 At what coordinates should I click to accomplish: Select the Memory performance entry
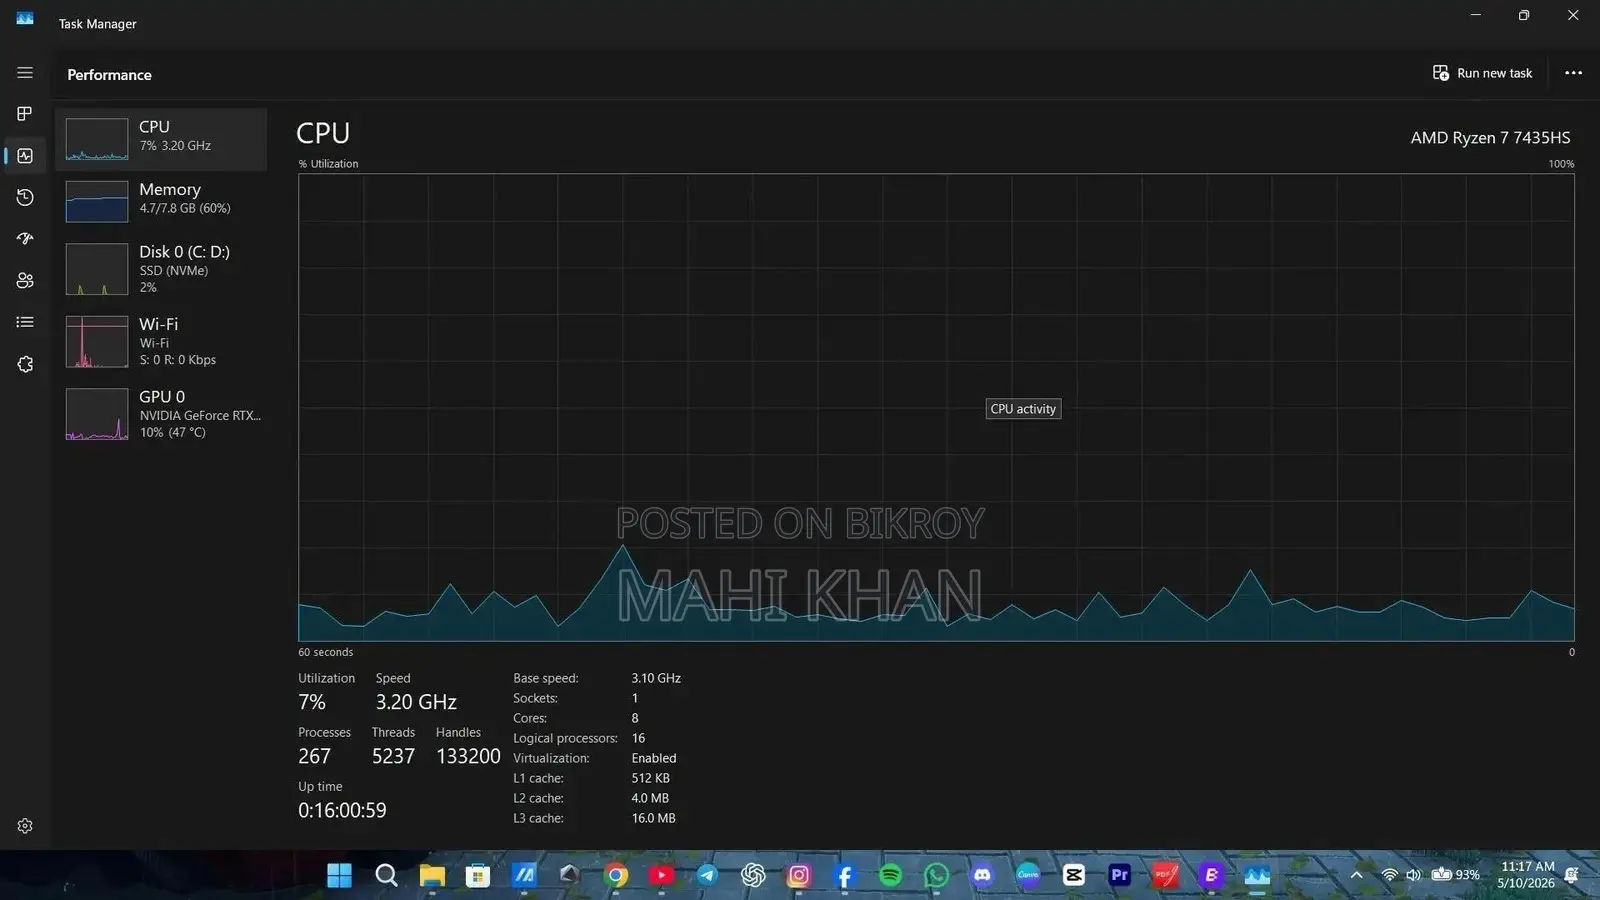(x=161, y=201)
